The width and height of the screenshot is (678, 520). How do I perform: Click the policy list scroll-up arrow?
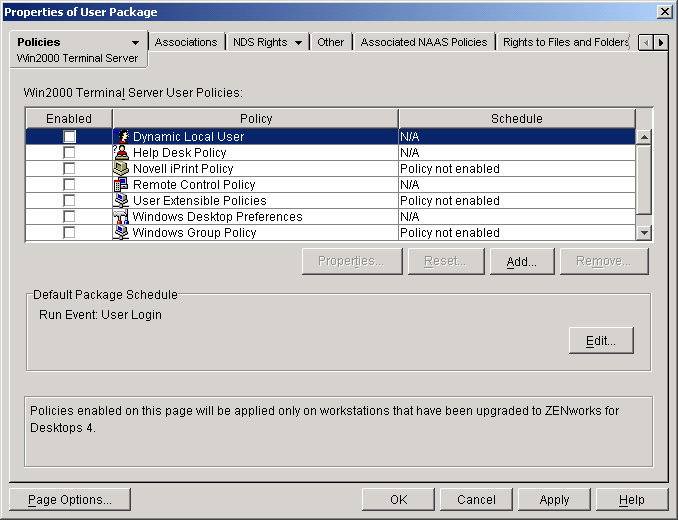pyautogui.click(x=644, y=137)
